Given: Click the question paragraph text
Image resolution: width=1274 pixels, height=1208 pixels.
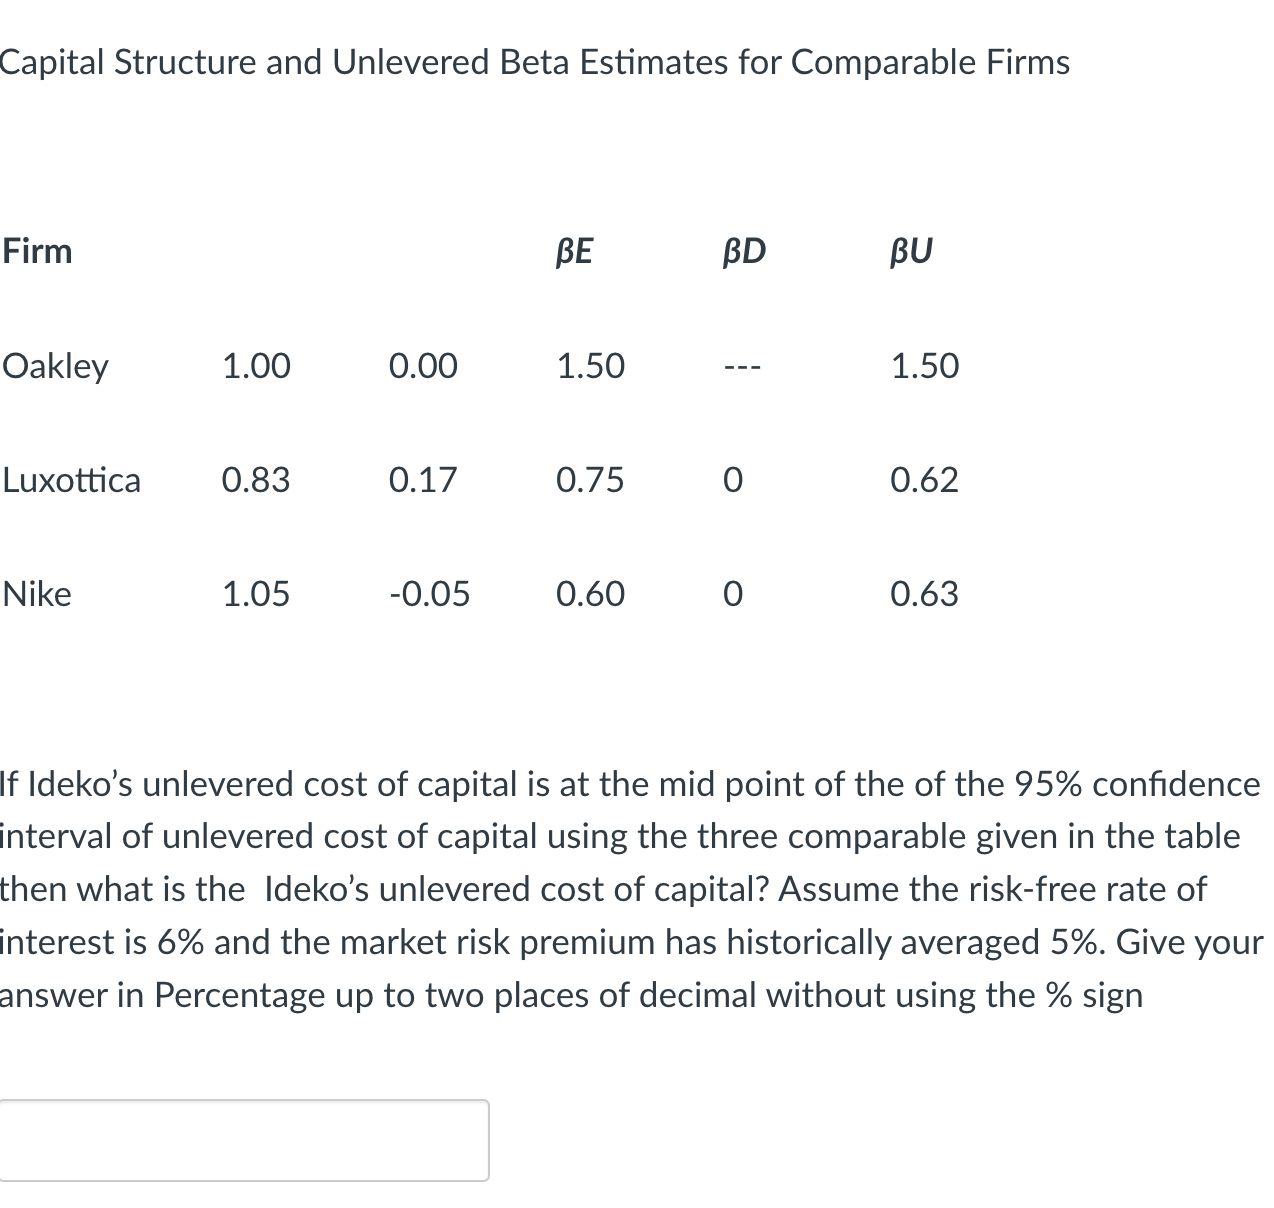Looking at the screenshot, I should pyautogui.click(x=630, y=889).
